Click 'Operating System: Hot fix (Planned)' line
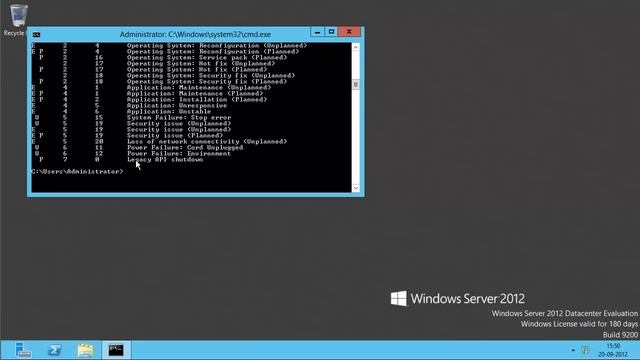 point(197,69)
